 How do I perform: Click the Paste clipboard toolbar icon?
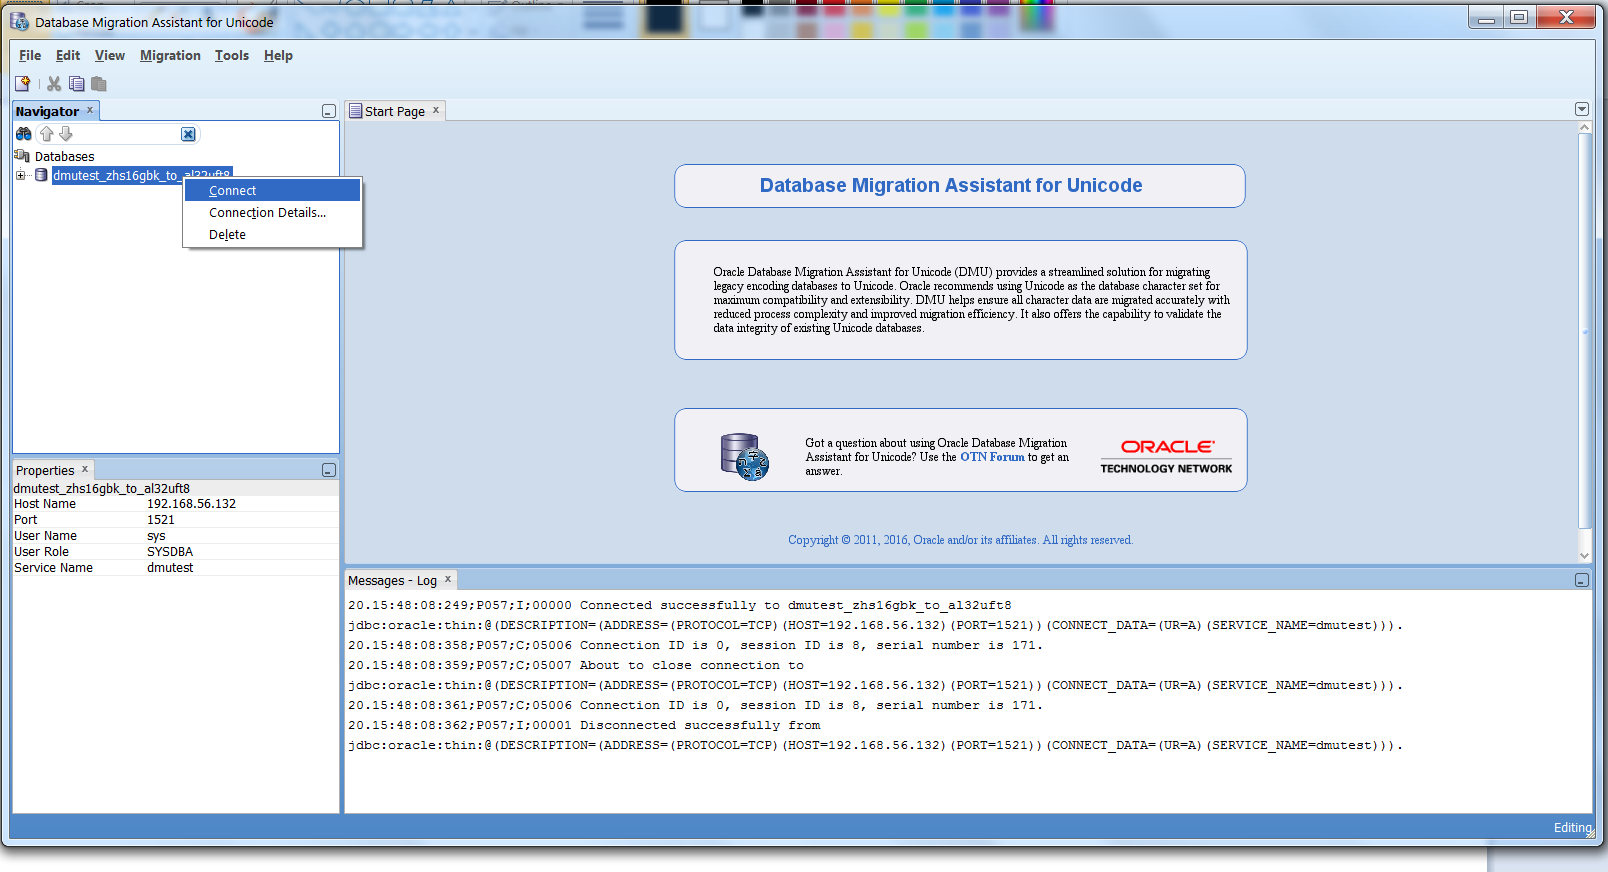(99, 84)
